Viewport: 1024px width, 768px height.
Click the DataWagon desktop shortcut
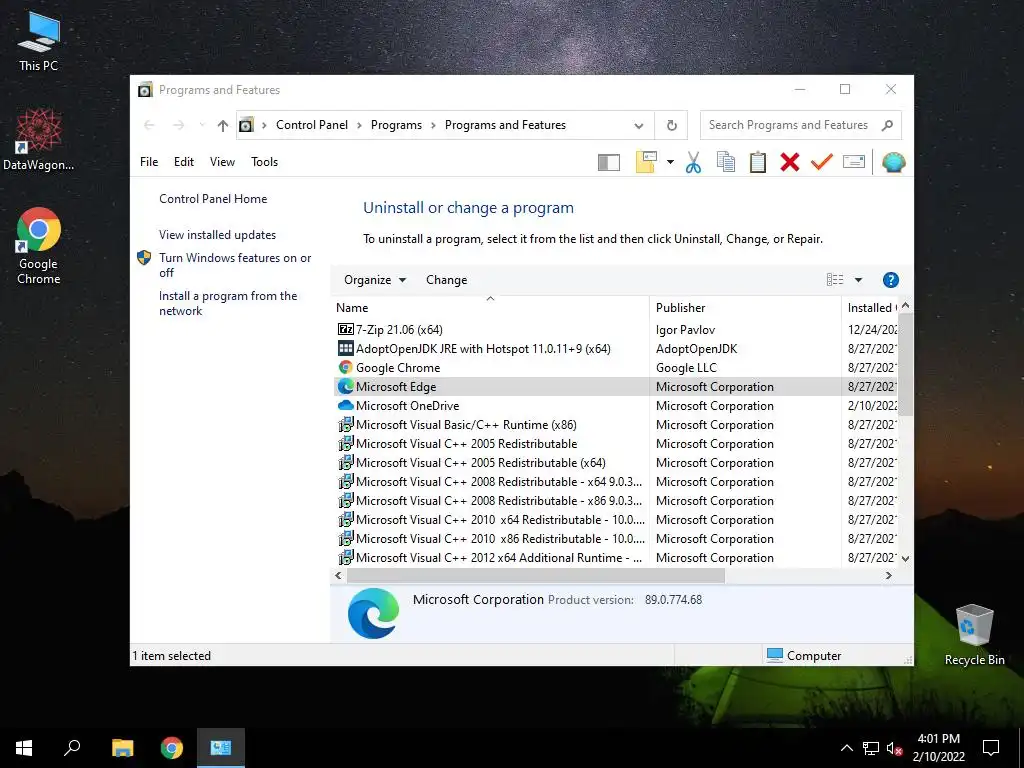(38, 140)
